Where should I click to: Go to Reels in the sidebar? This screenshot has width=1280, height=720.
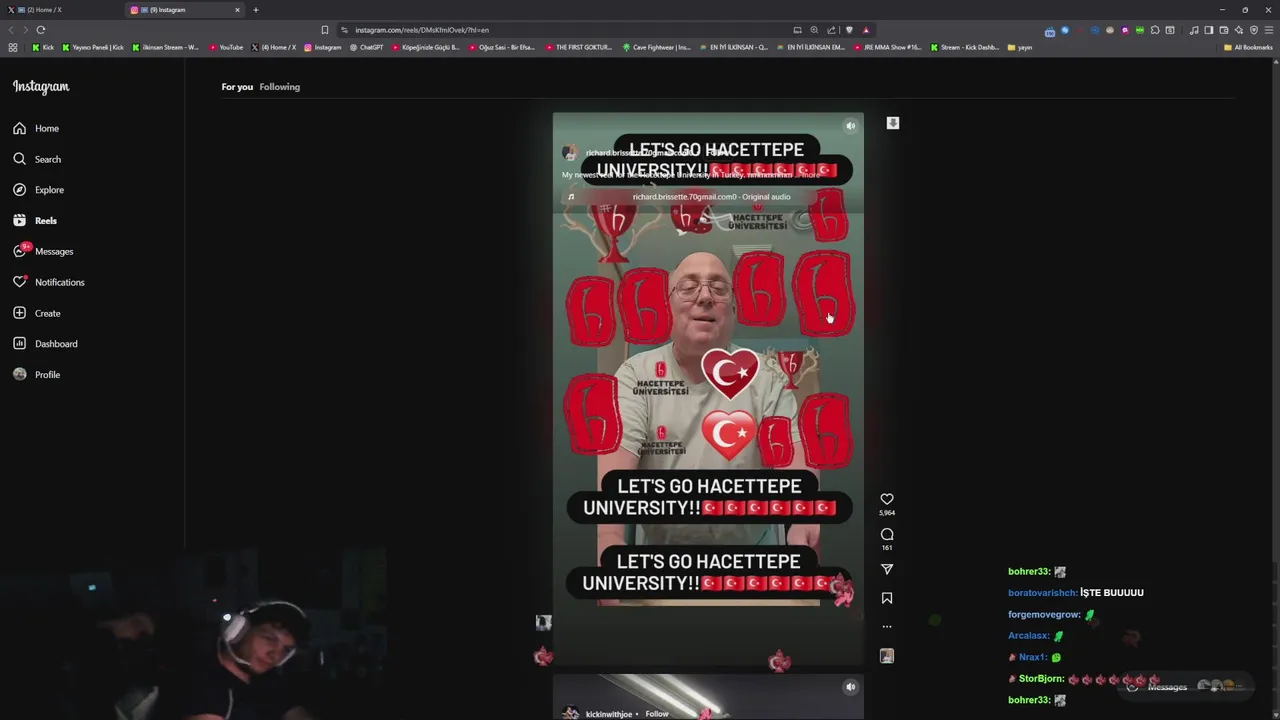point(35,220)
